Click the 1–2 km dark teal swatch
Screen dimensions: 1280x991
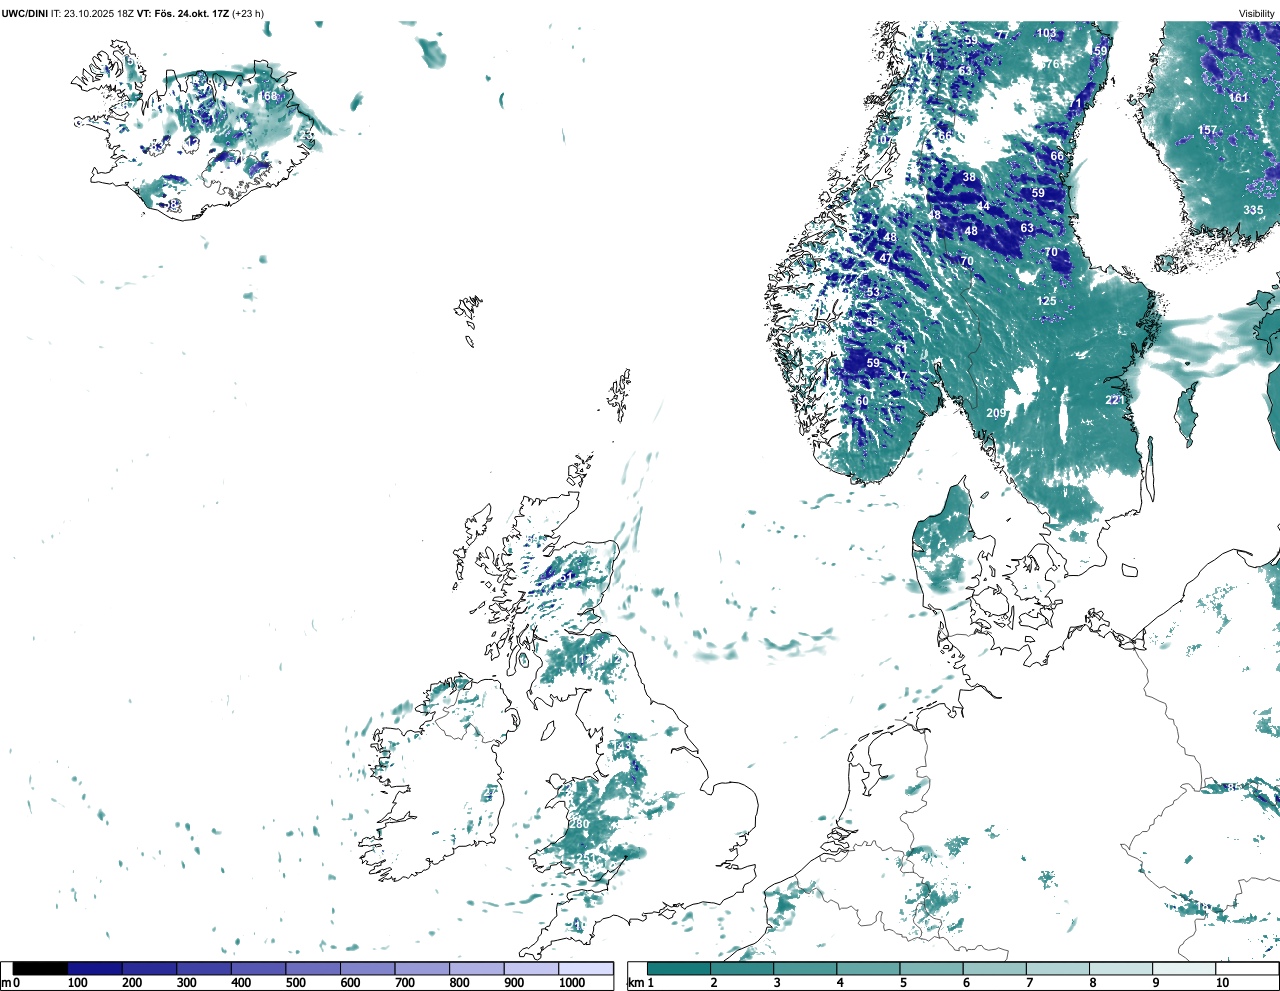point(679,968)
